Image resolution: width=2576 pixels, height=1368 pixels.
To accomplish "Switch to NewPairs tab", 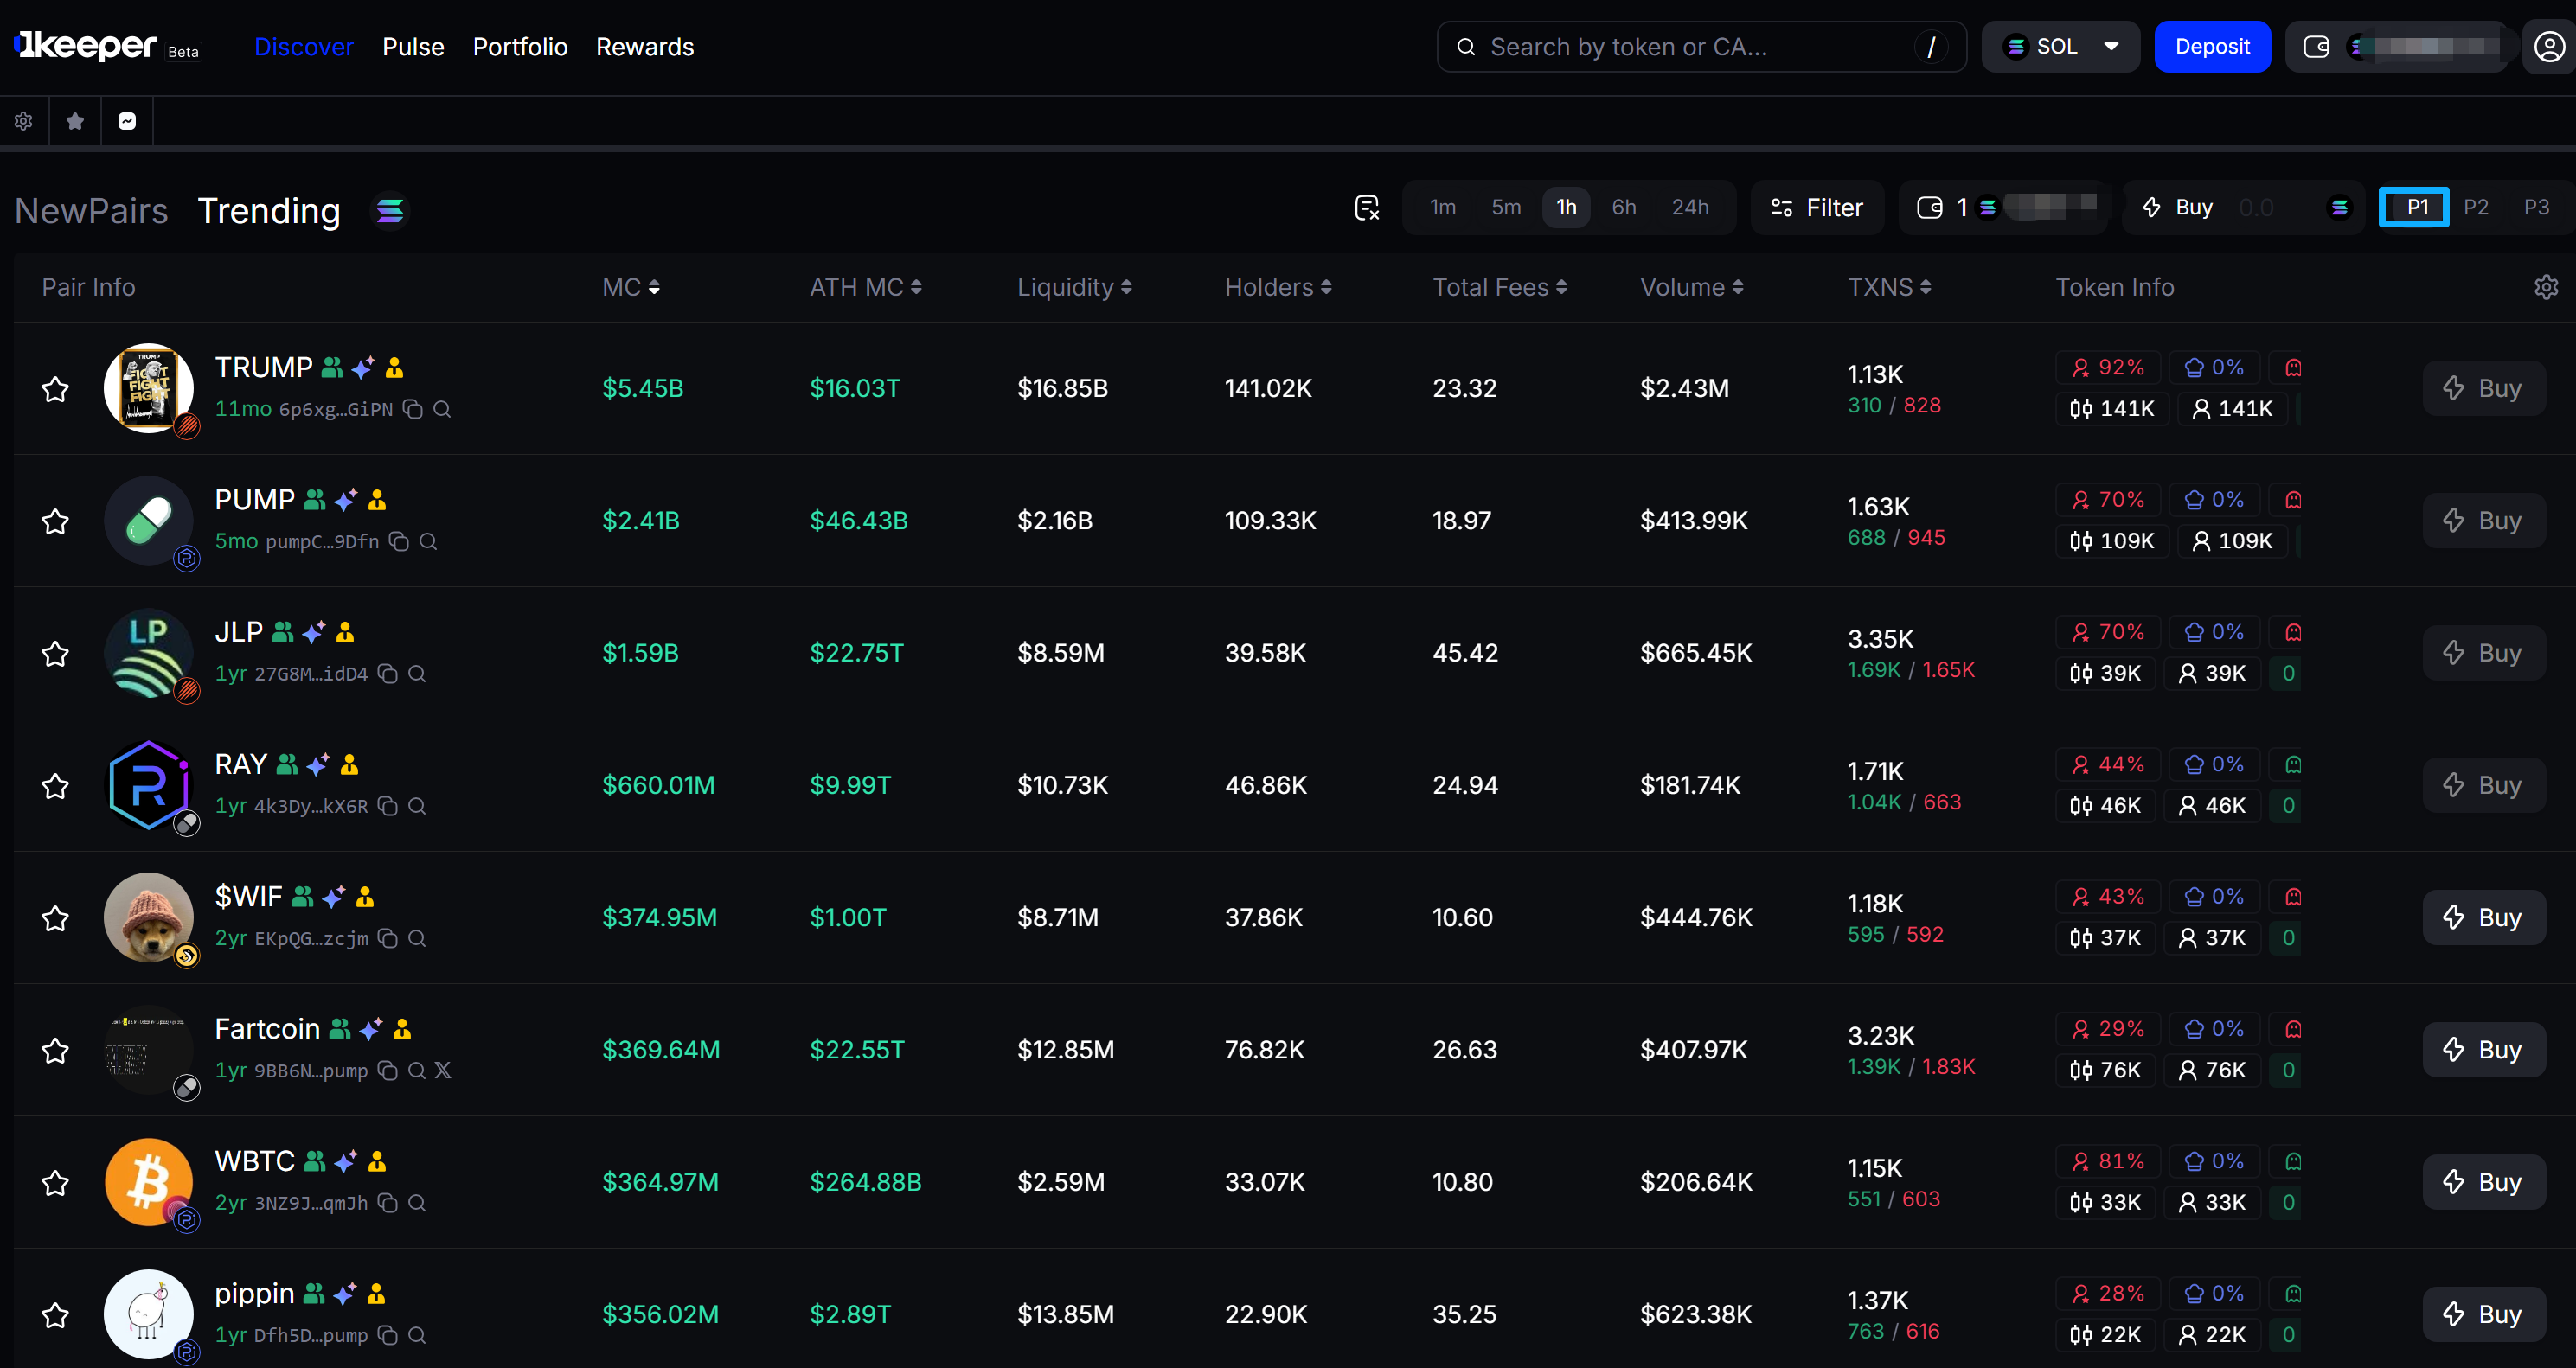I will pyautogui.click(x=91, y=211).
